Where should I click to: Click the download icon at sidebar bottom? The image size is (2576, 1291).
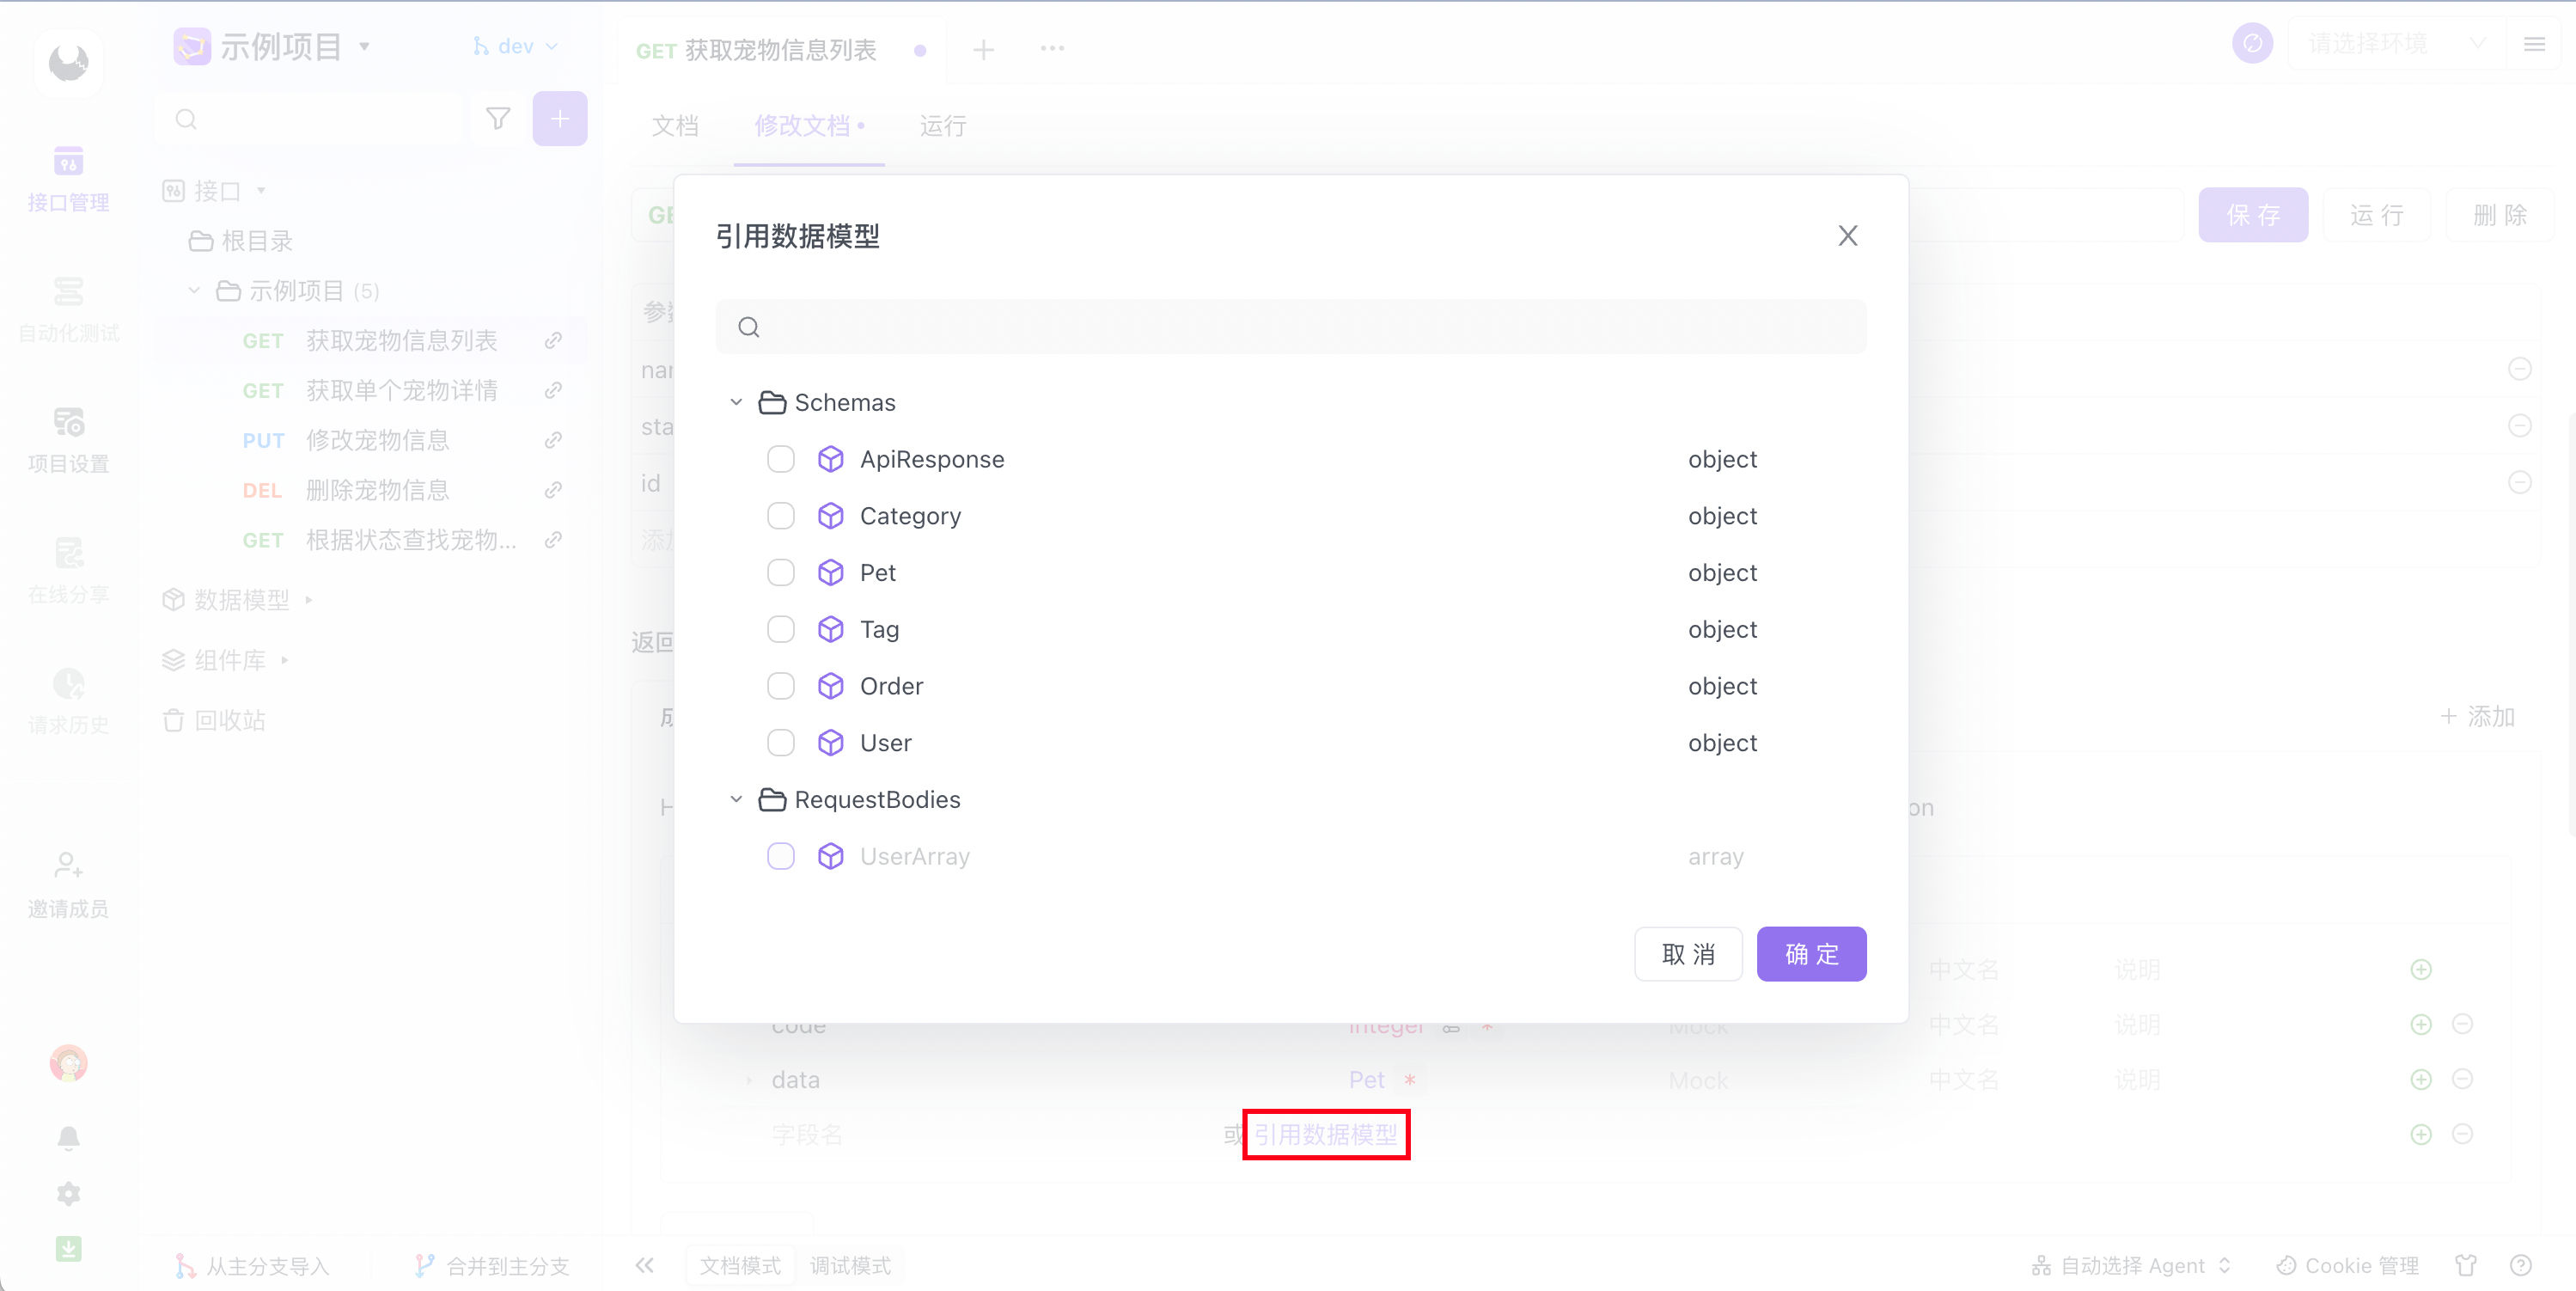pyautogui.click(x=68, y=1249)
